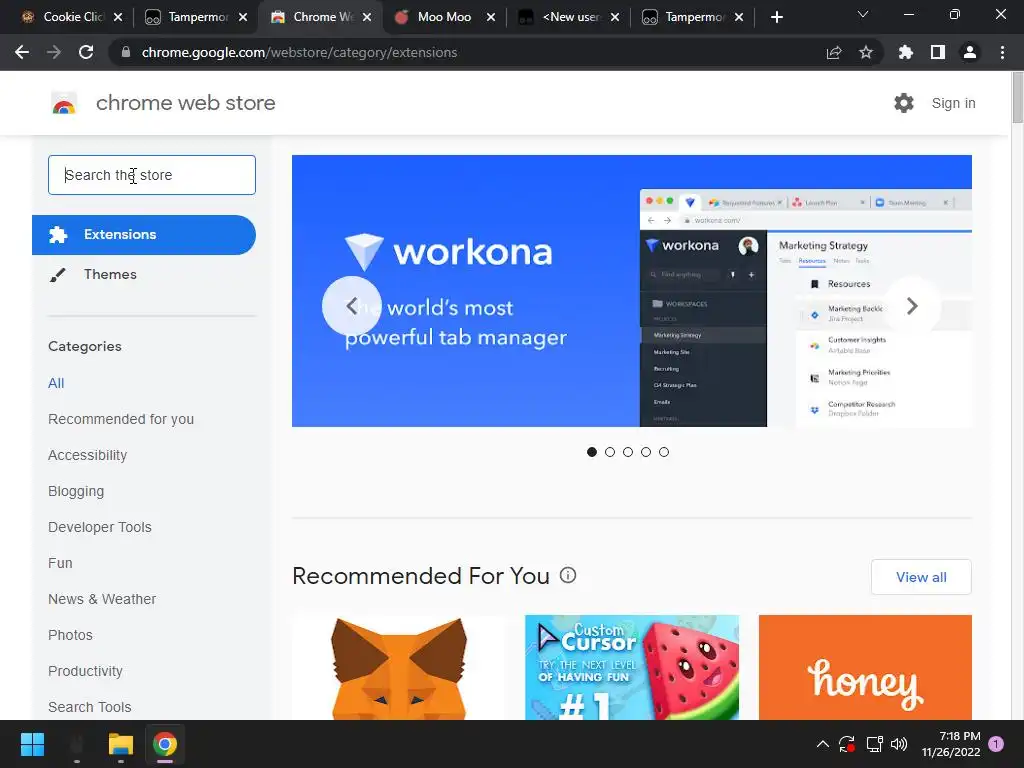Select the third carousel dot
This screenshot has width=1024, height=768.
click(628, 452)
